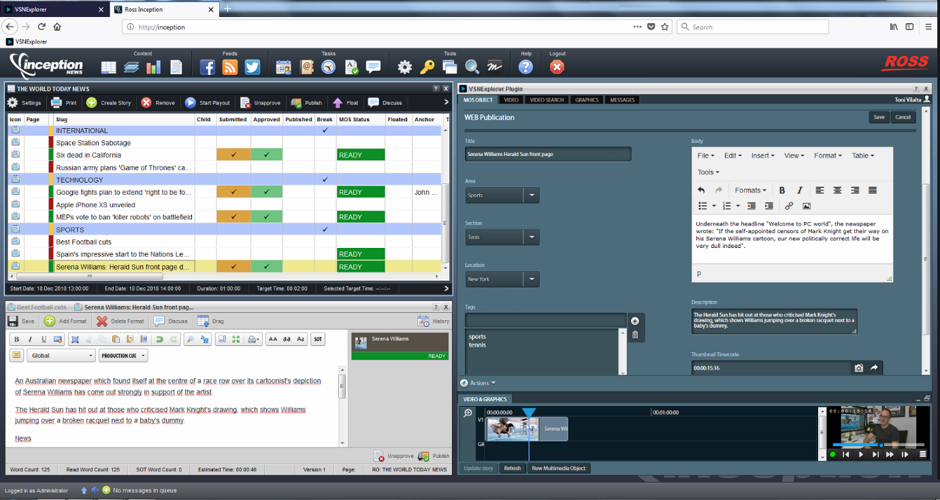The width and height of the screenshot is (940, 500).
Task: Click Start Playout in rundown toolbar
Action: [207, 103]
